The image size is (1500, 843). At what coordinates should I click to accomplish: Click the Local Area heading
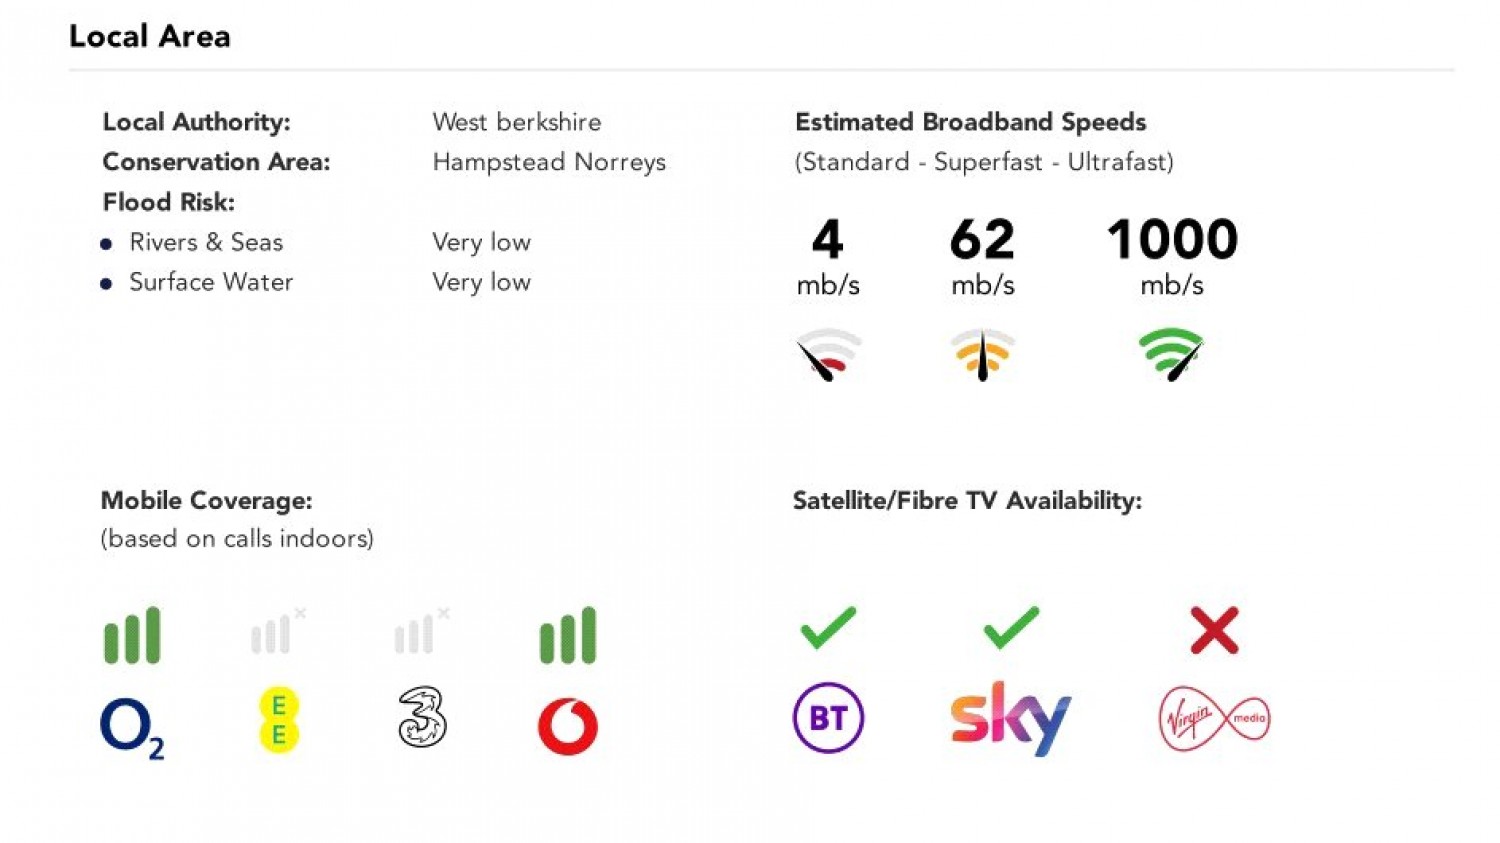150,36
